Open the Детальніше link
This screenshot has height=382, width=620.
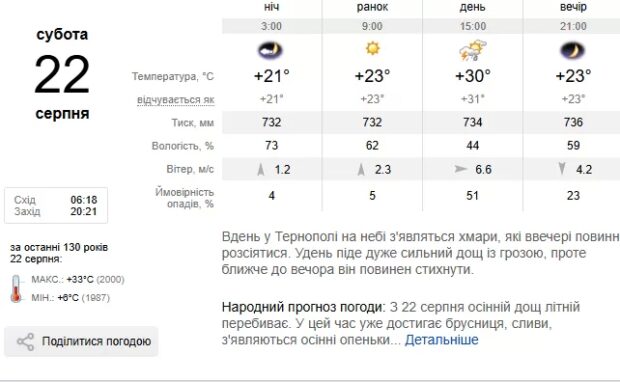pos(441,340)
